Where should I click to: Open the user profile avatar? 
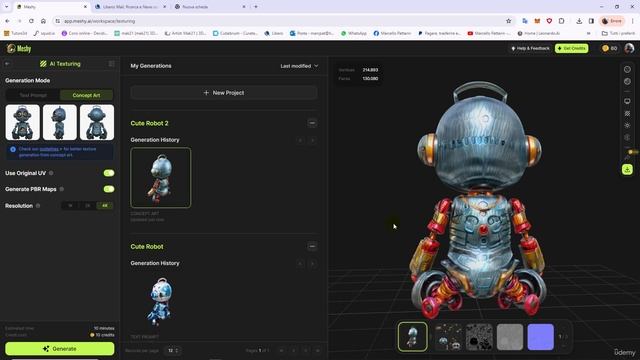[629, 48]
